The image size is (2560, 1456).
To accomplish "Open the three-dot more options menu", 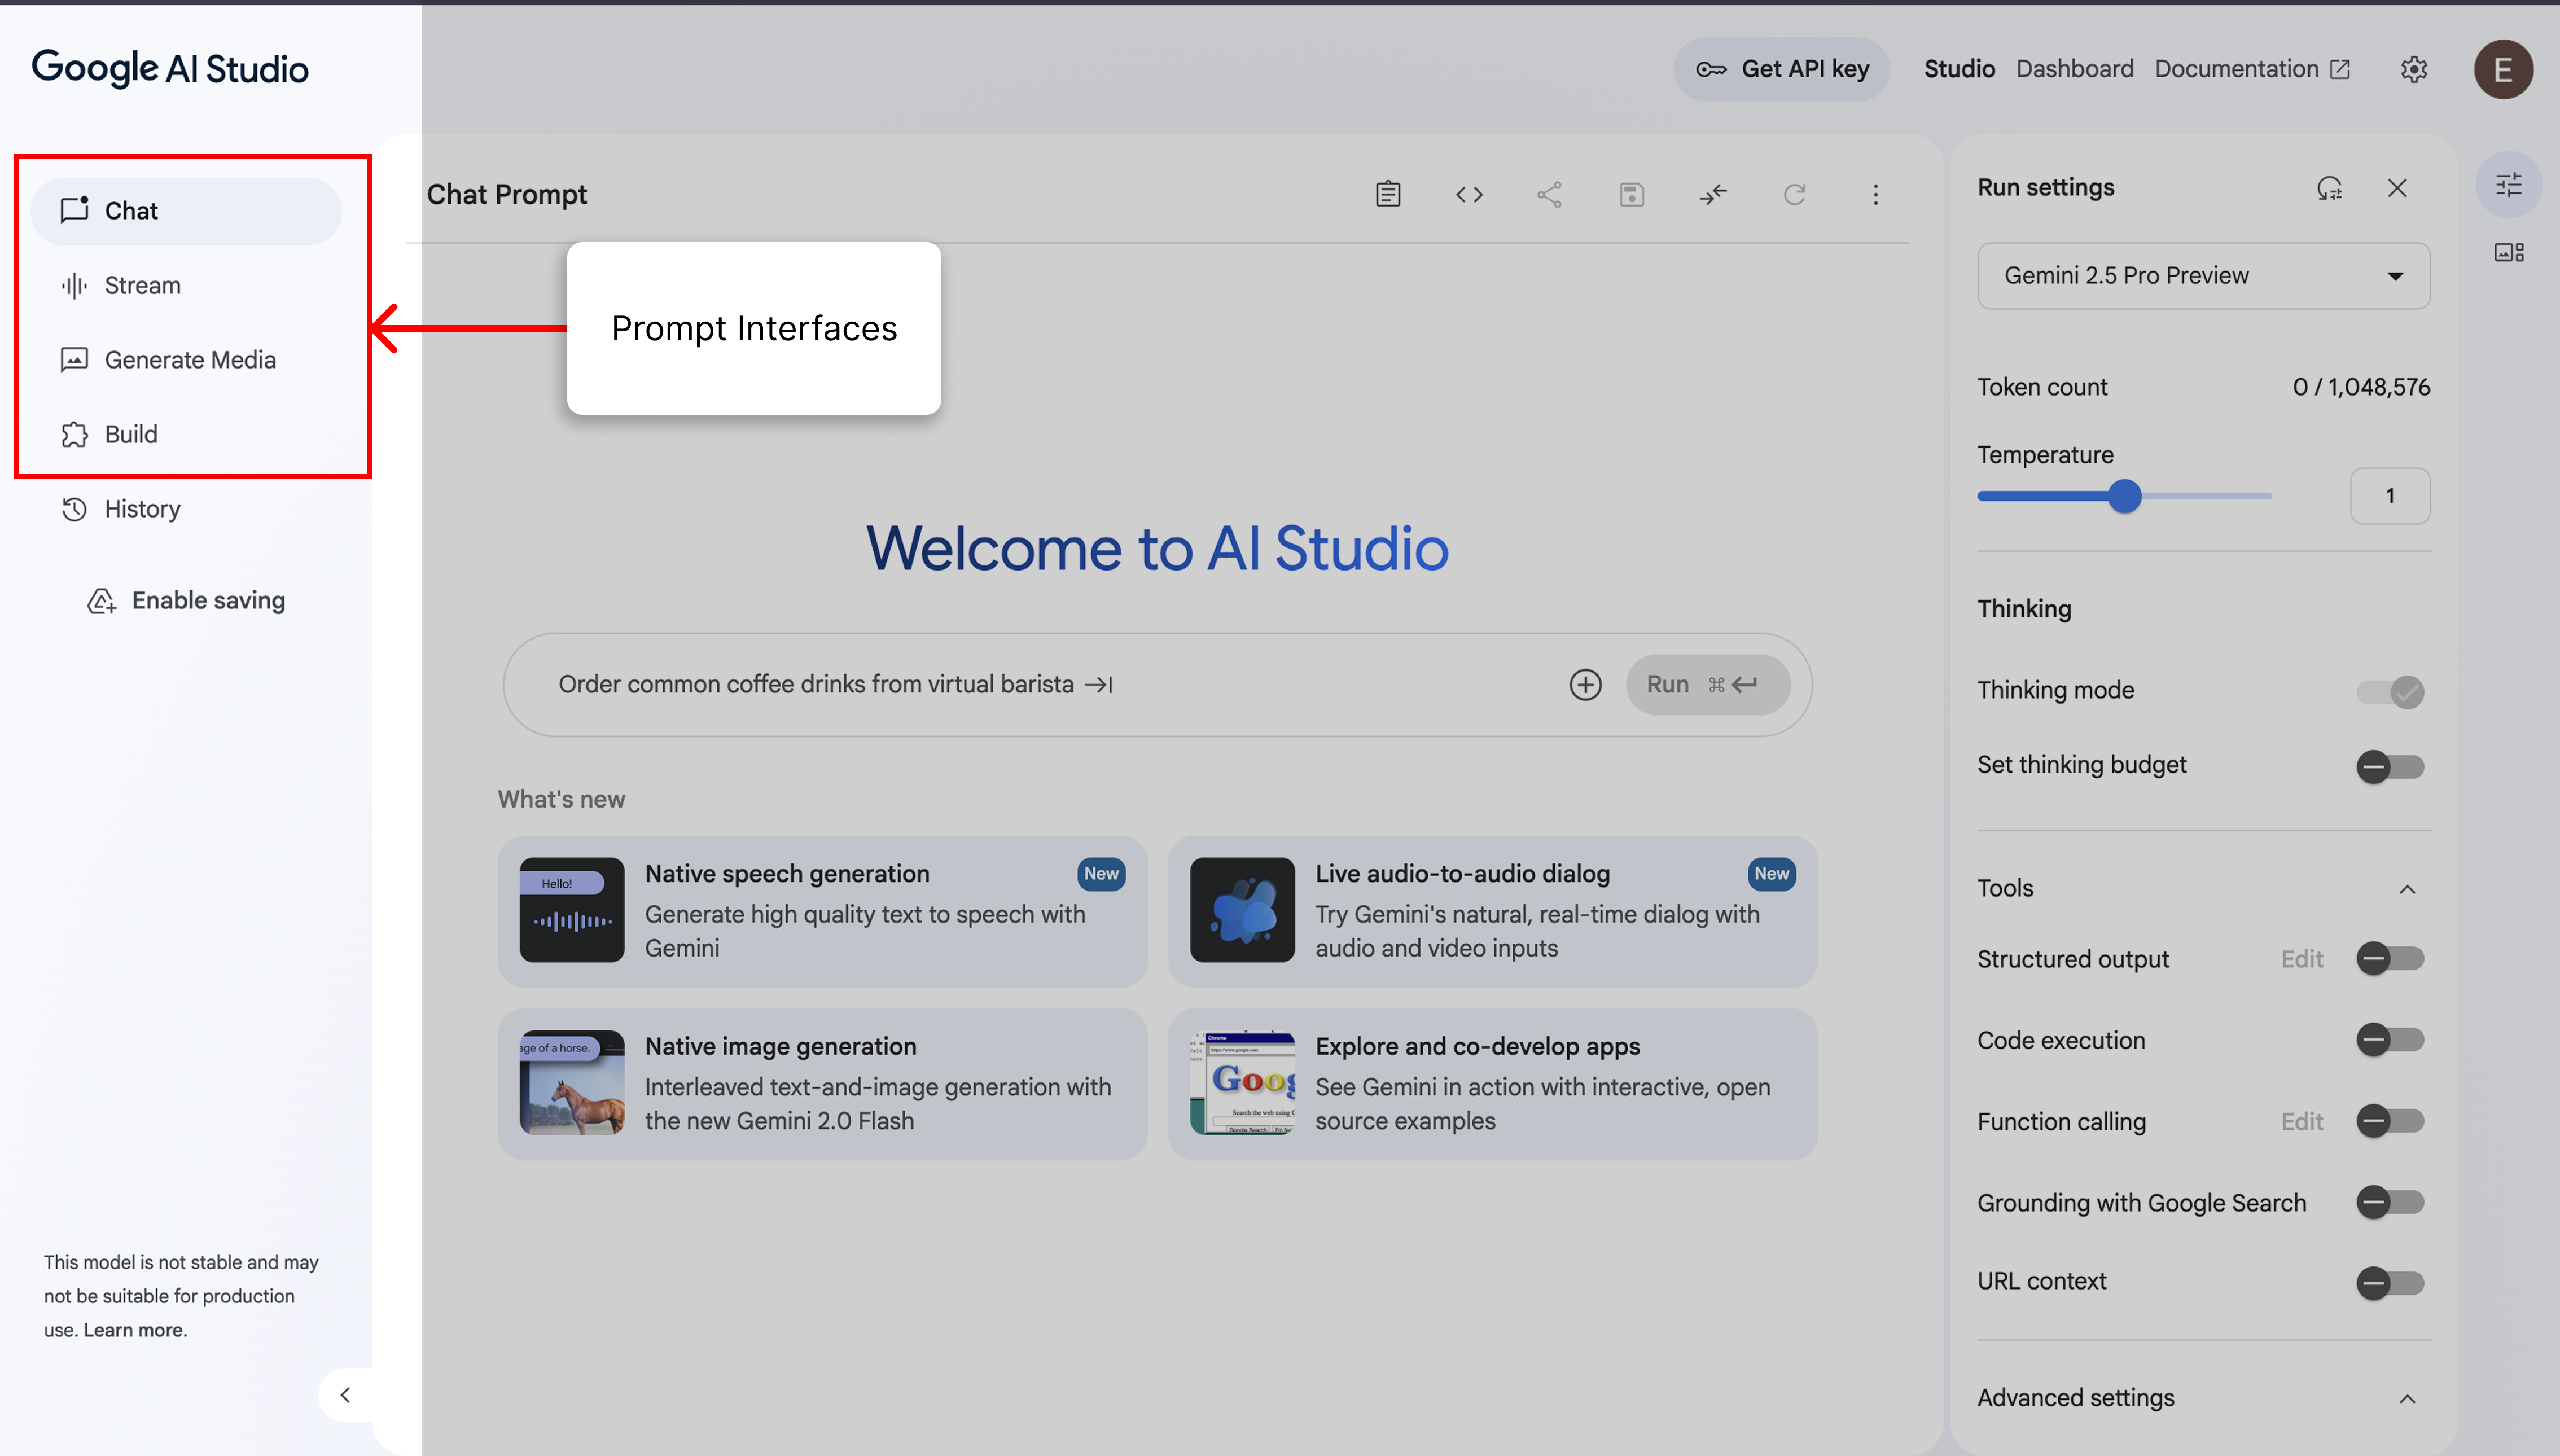I will pyautogui.click(x=1876, y=194).
